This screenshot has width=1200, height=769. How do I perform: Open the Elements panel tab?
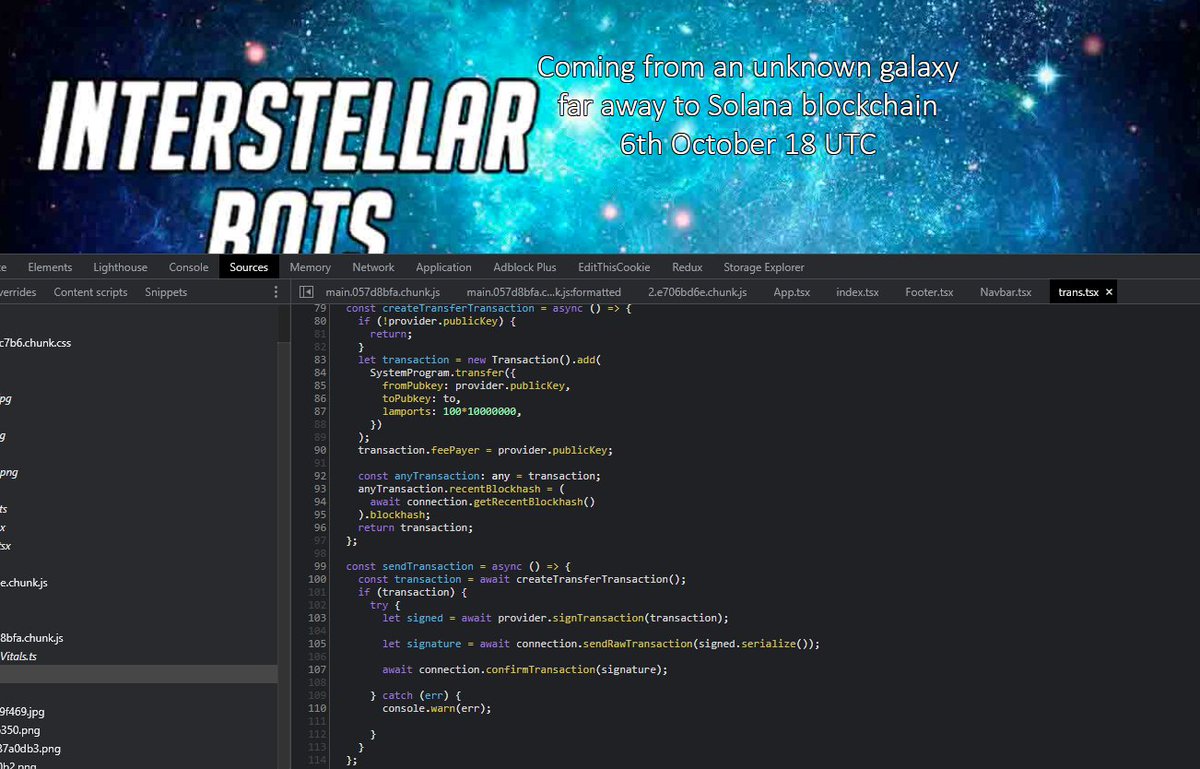50,267
